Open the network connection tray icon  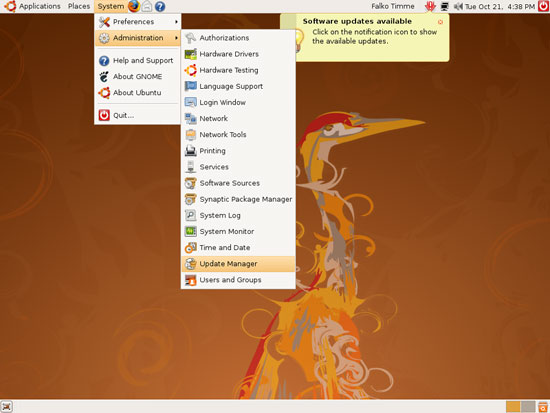(x=444, y=6)
